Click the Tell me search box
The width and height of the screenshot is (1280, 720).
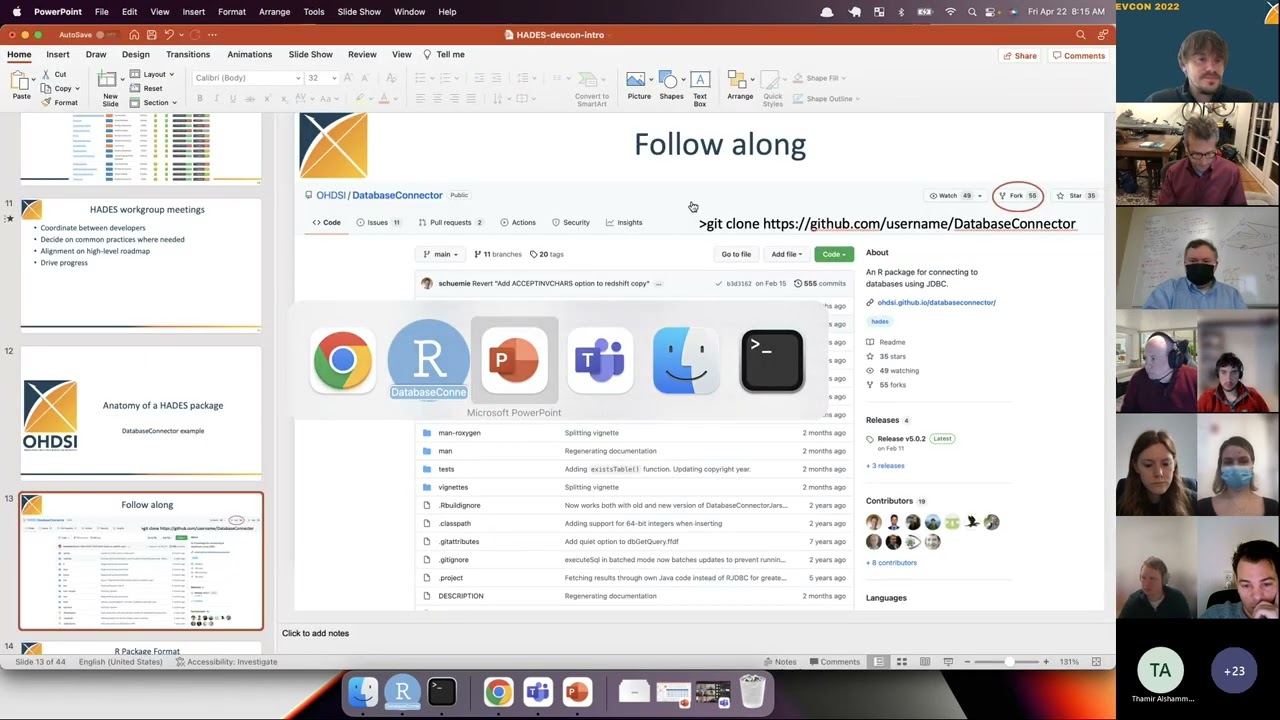coord(444,54)
